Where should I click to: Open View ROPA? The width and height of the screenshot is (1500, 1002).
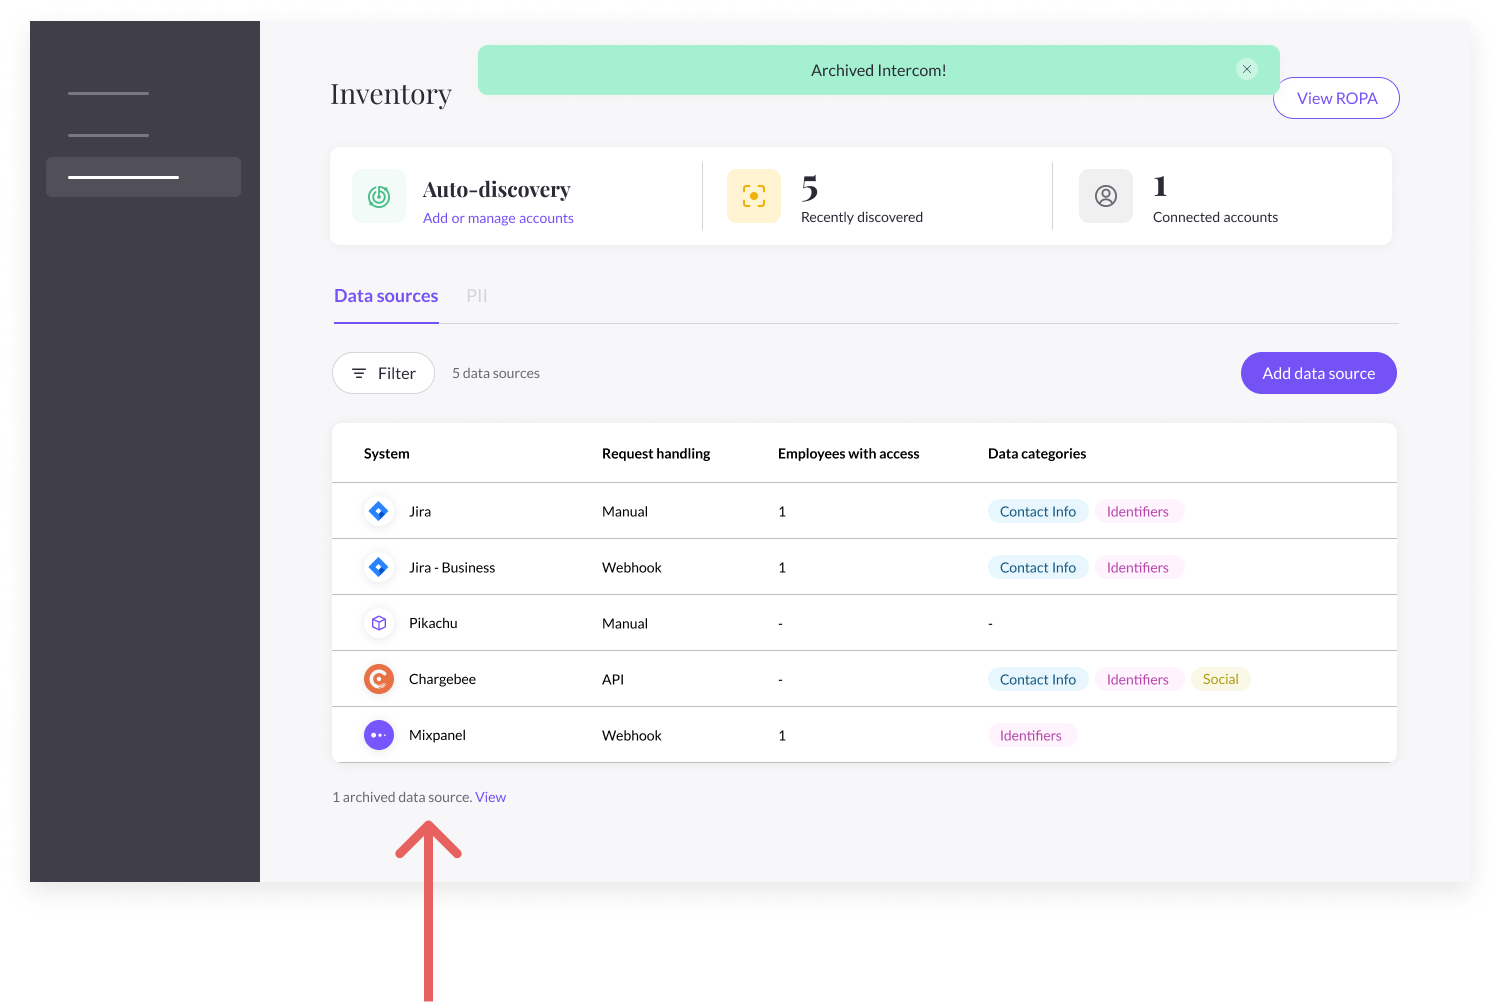tap(1336, 98)
